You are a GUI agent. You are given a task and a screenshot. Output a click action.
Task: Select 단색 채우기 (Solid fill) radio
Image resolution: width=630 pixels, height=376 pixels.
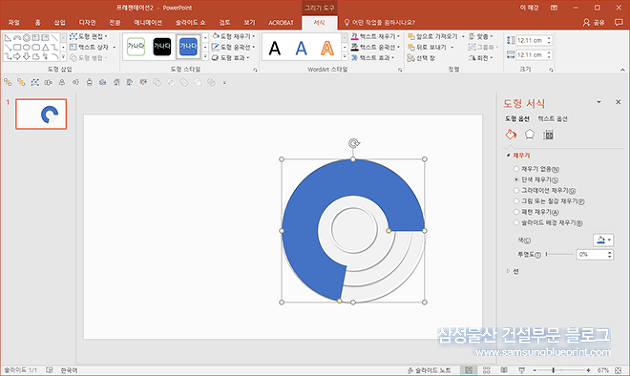pyautogui.click(x=516, y=180)
